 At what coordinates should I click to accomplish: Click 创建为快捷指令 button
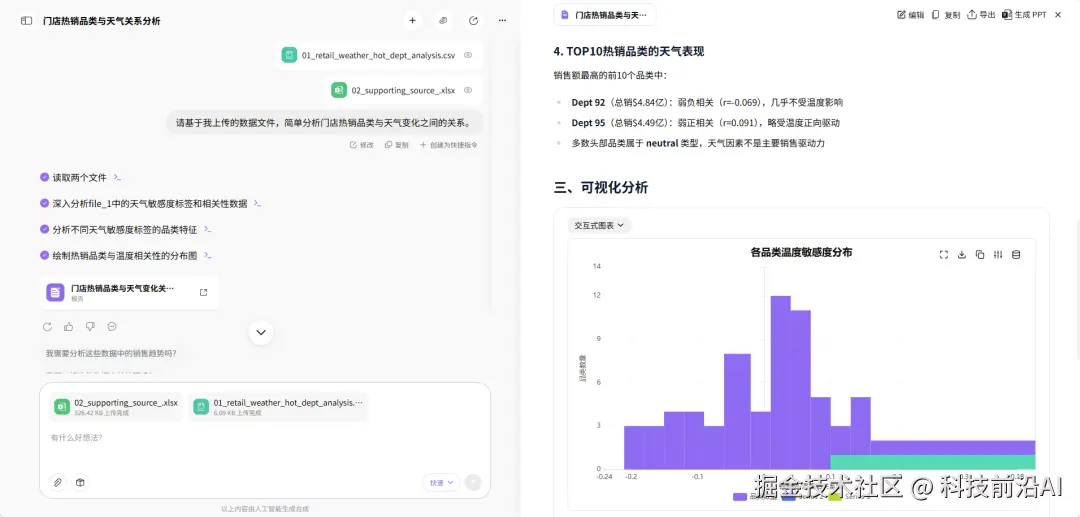coord(448,145)
